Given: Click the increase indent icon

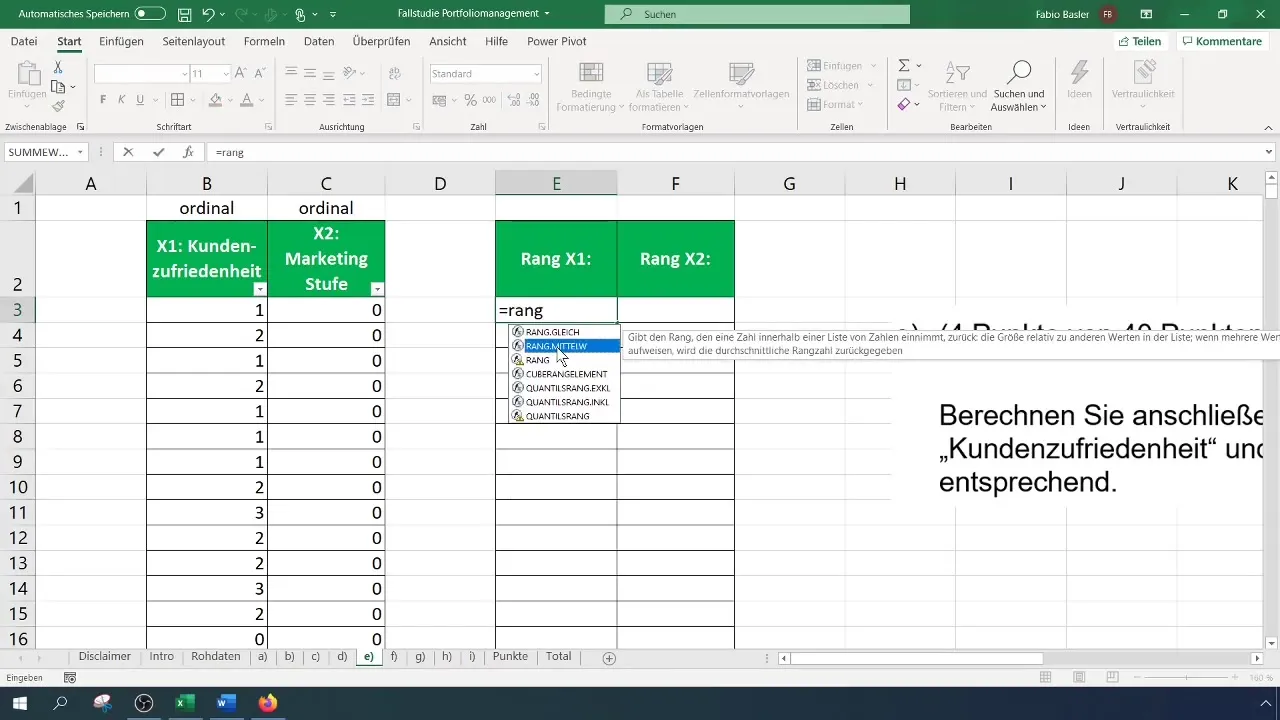Looking at the screenshot, I should point(370,100).
